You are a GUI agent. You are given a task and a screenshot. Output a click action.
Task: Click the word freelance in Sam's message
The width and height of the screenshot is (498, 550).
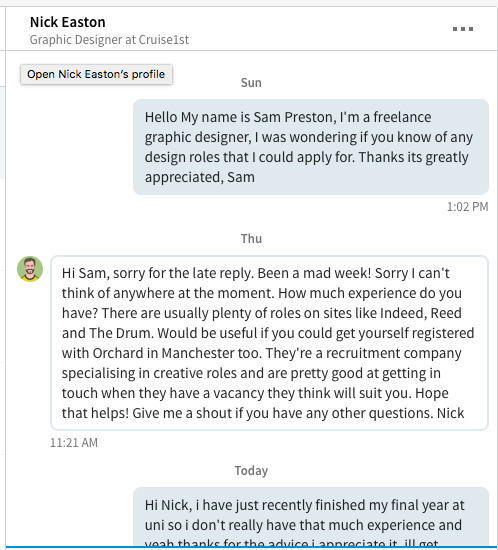pos(402,117)
